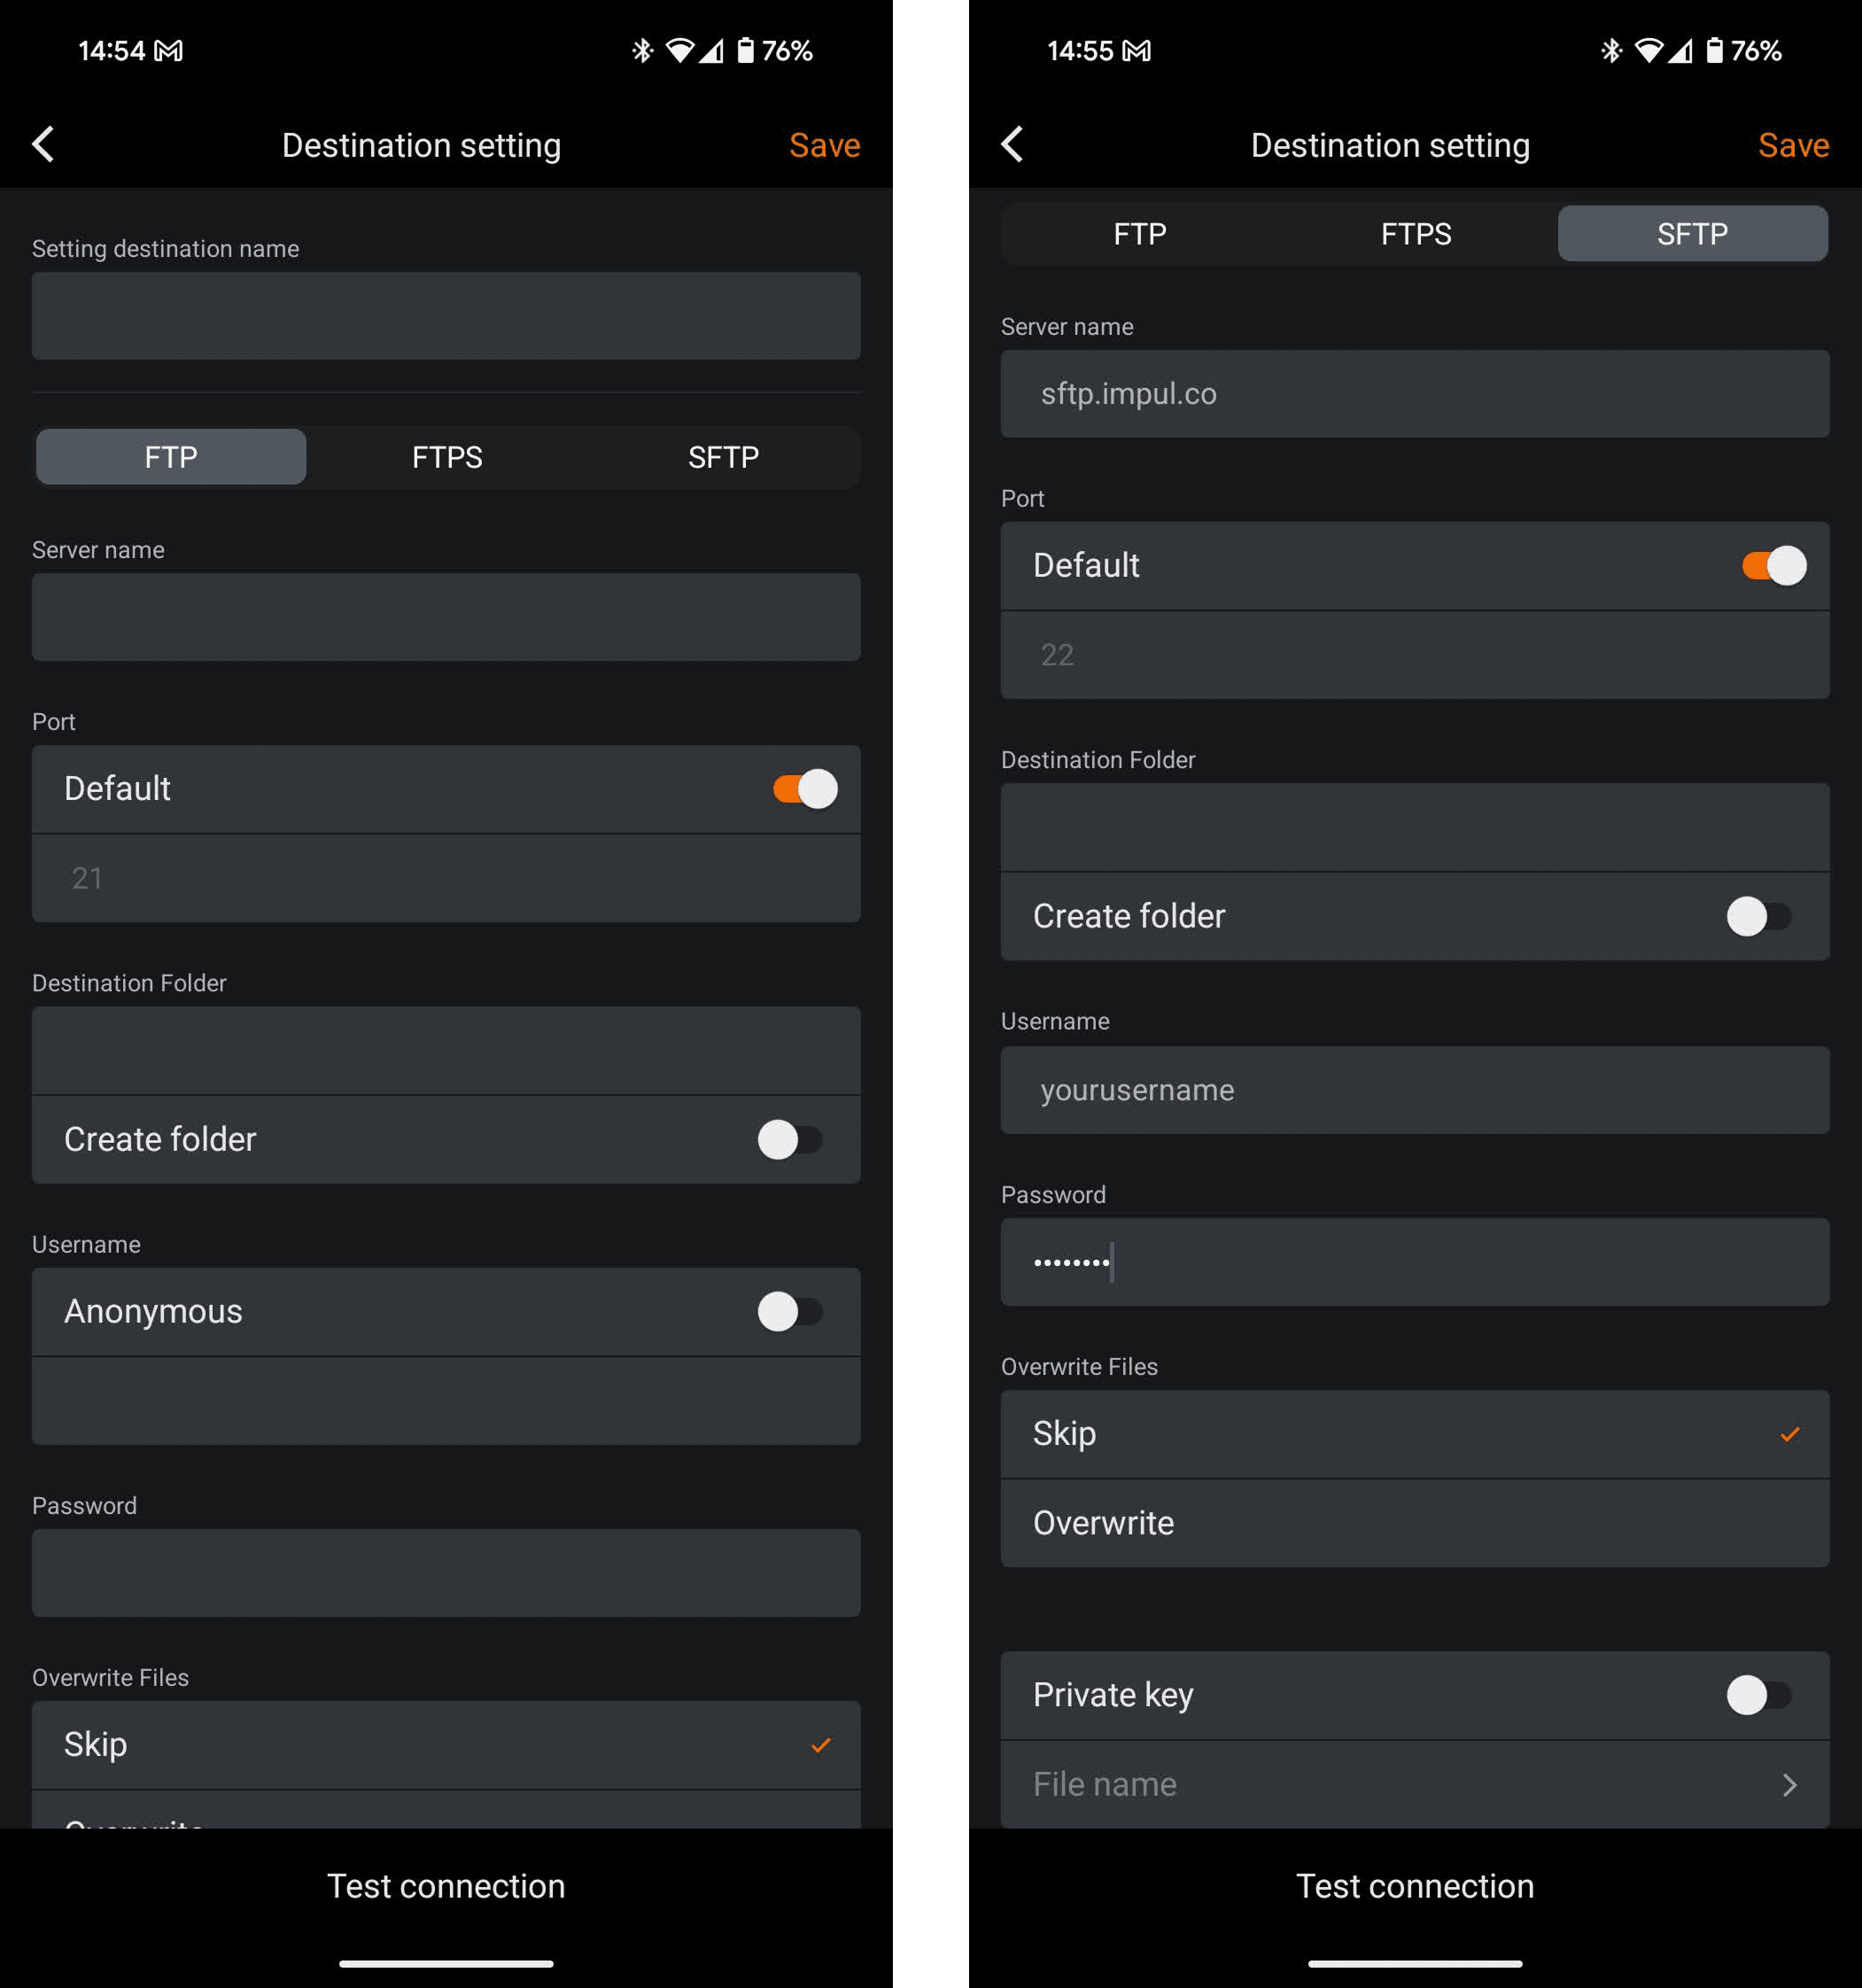The width and height of the screenshot is (1862, 1988).
Task: Switch to FTPS tab on left screen
Action: click(x=447, y=457)
